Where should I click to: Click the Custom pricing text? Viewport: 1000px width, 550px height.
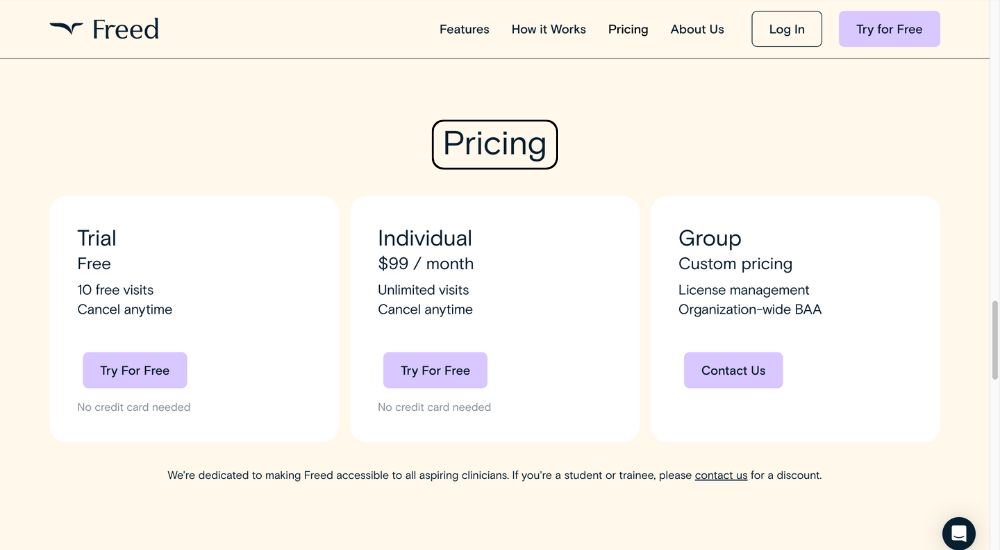coord(735,264)
